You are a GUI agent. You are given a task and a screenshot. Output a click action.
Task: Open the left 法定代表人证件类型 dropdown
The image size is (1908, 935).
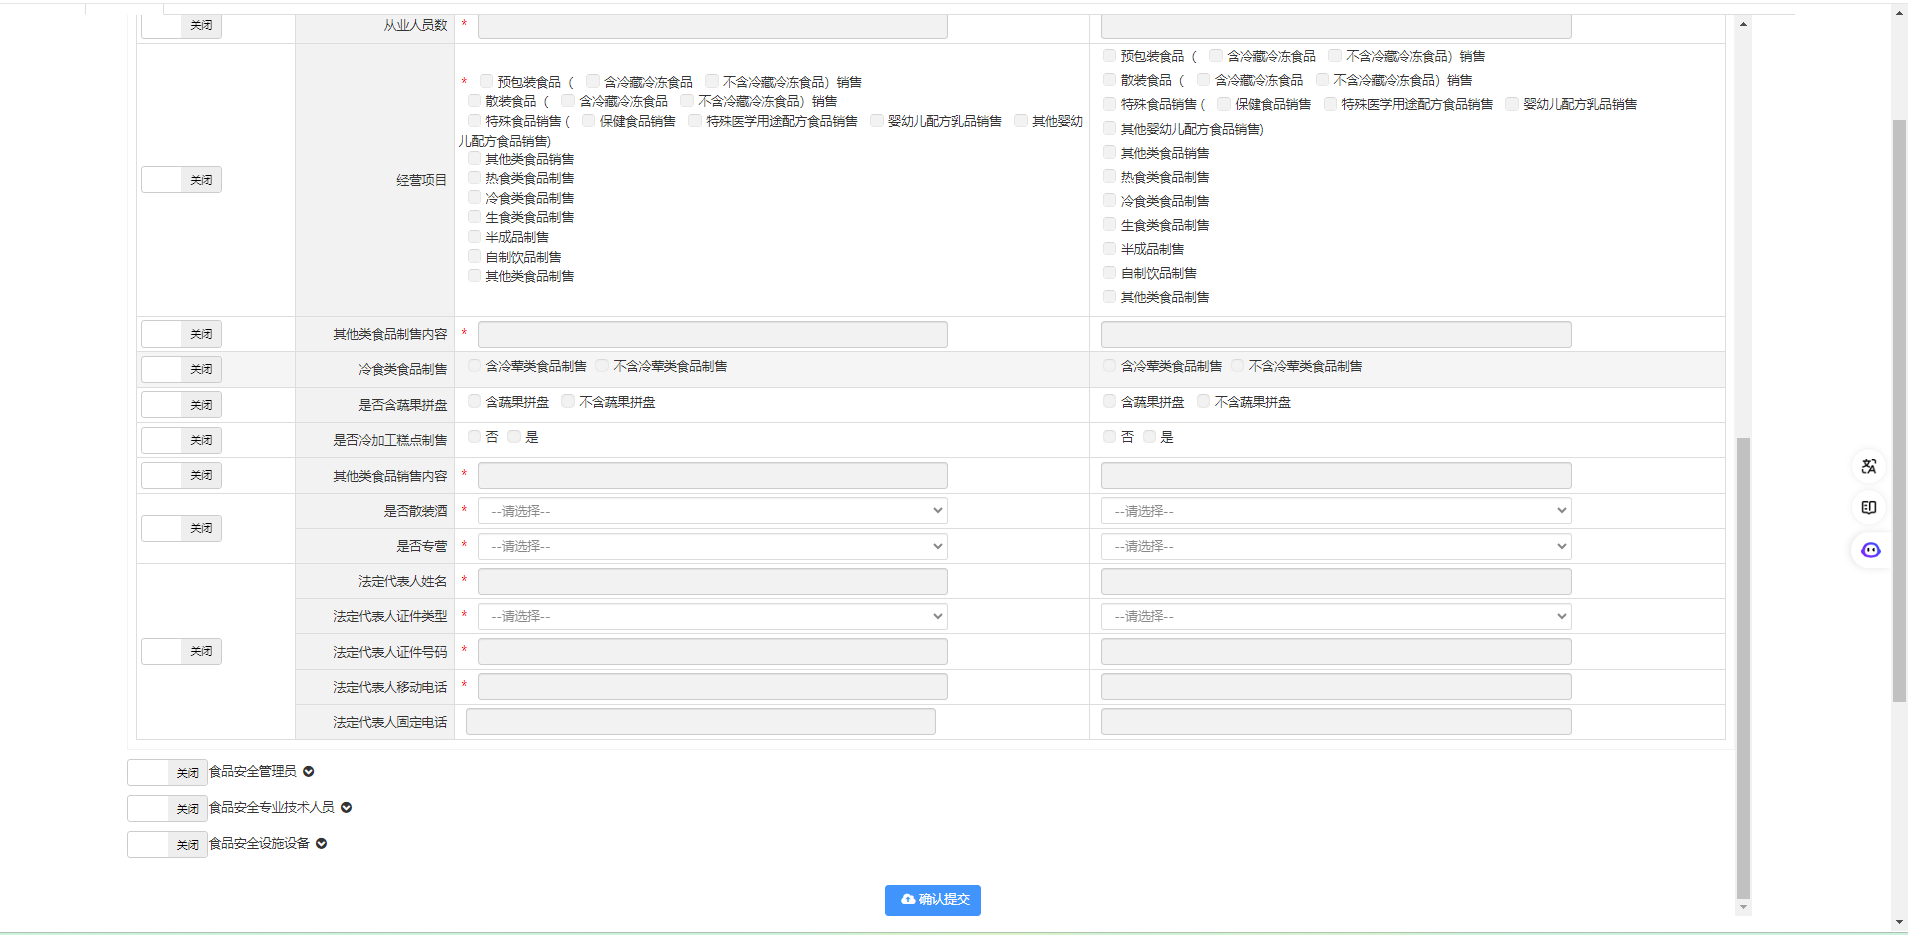712,616
